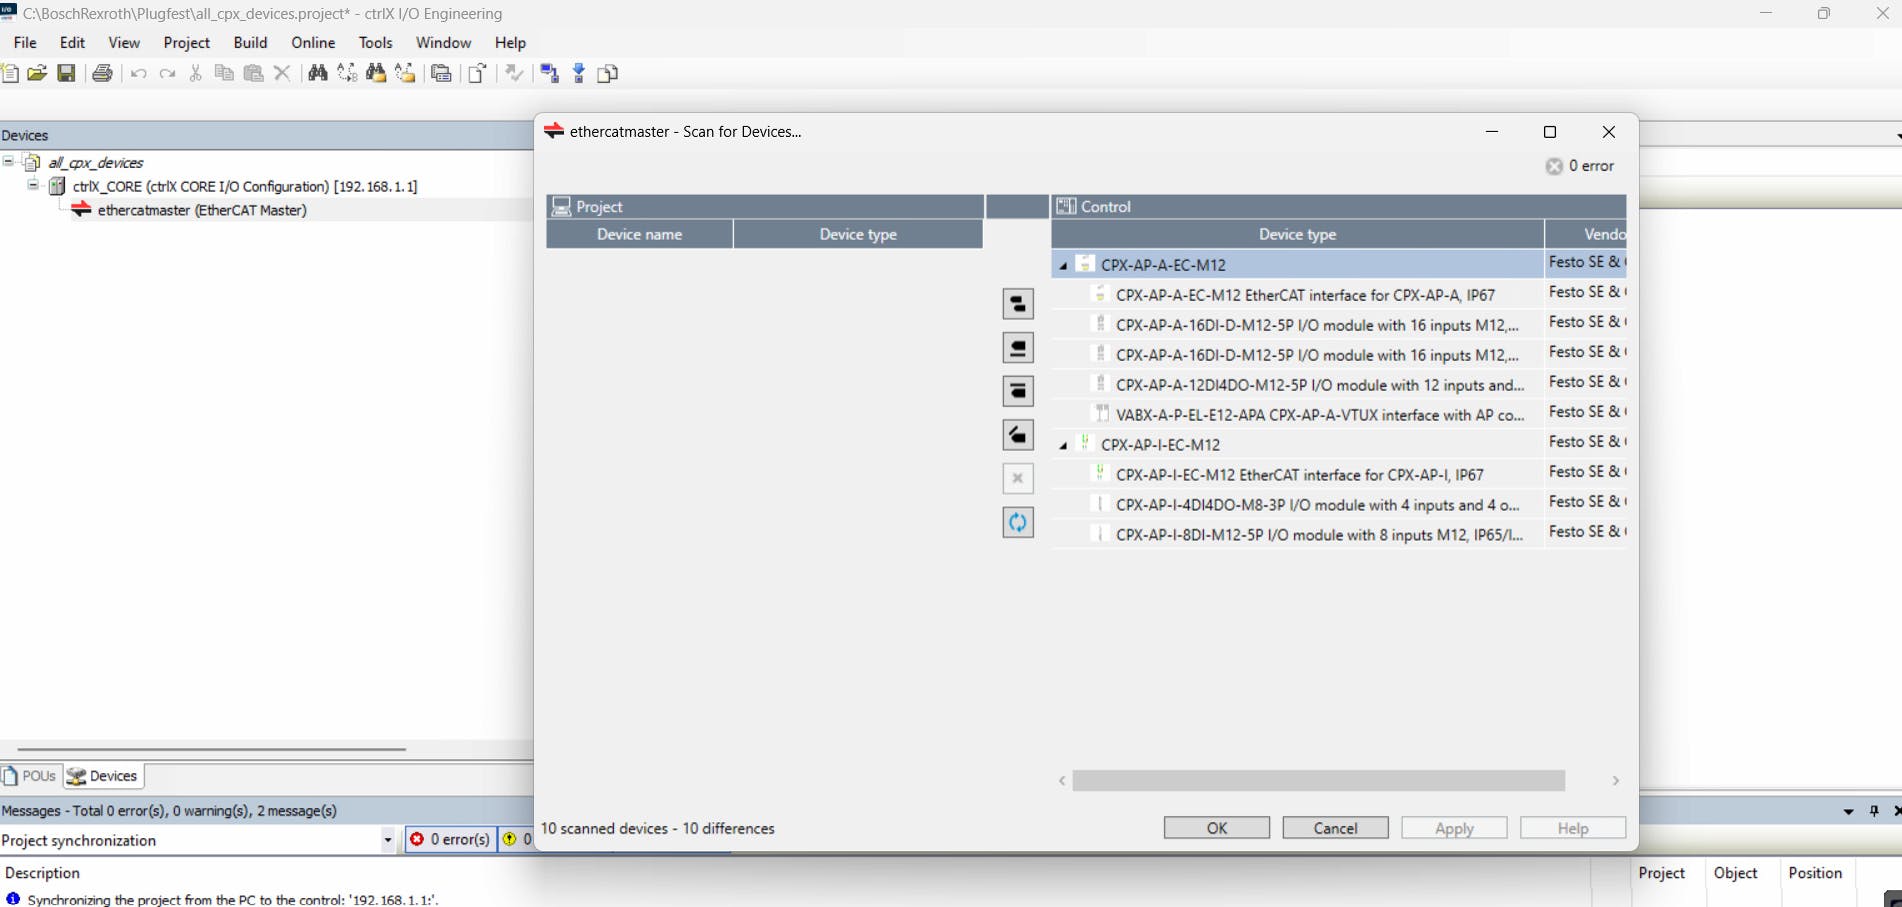Click the greyed delete X button in scan dialog
Viewport: 1902px width, 907px height.
[x=1018, y=478]
